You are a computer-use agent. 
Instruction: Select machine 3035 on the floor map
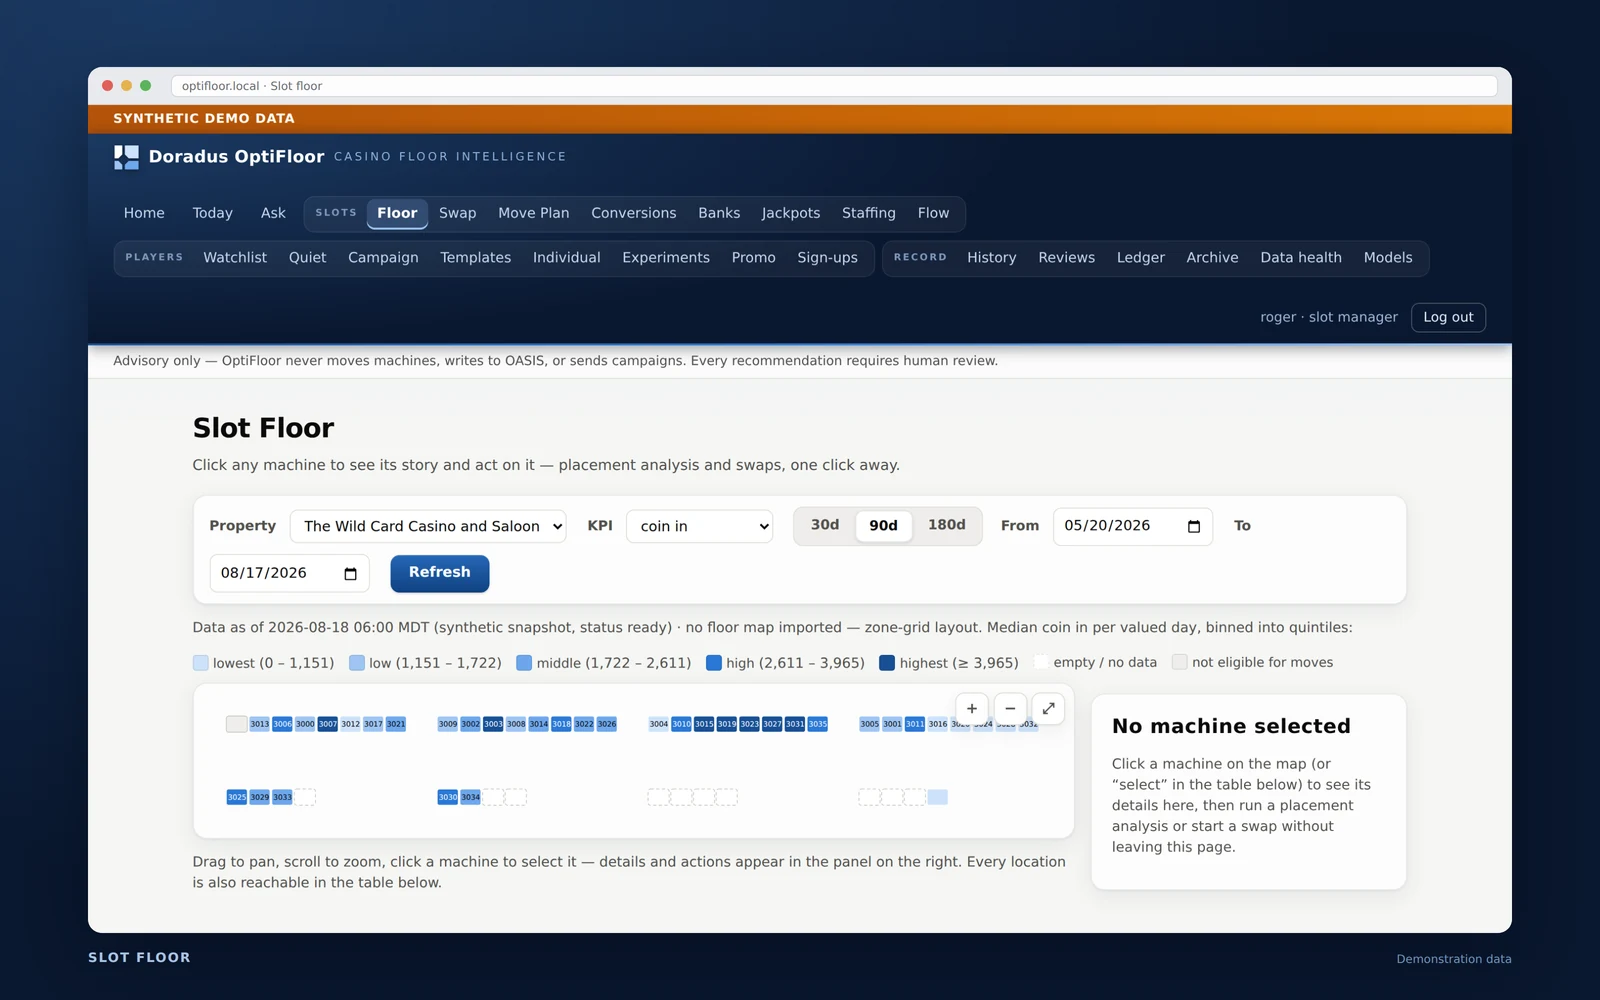point(818,724)
